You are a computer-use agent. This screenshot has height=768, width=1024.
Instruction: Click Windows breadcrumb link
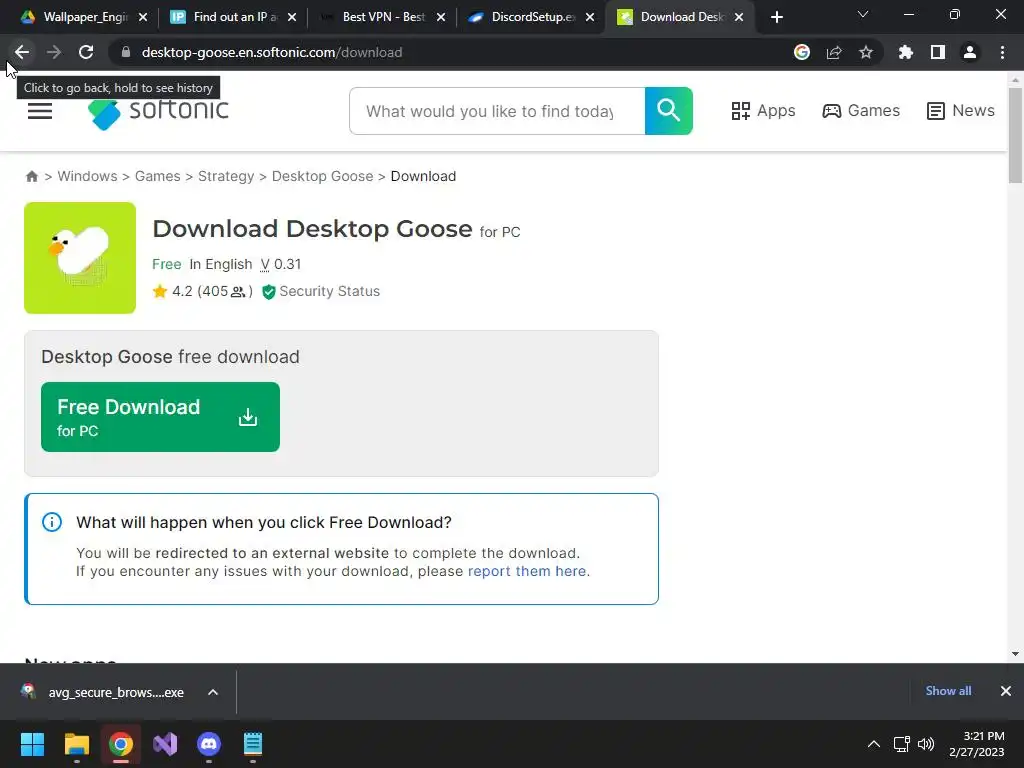(x=88, y=176)
